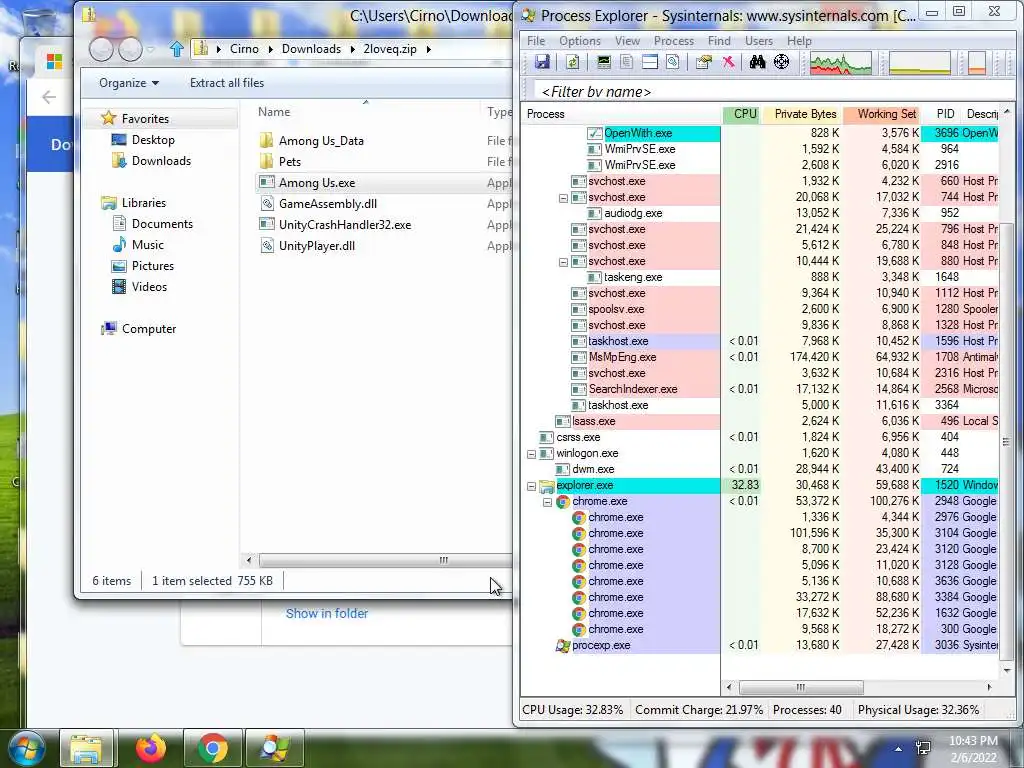This screenshot has height=768, width=1024.
Task: Open Firefox from the taskbar
Action: pos(151,748)
